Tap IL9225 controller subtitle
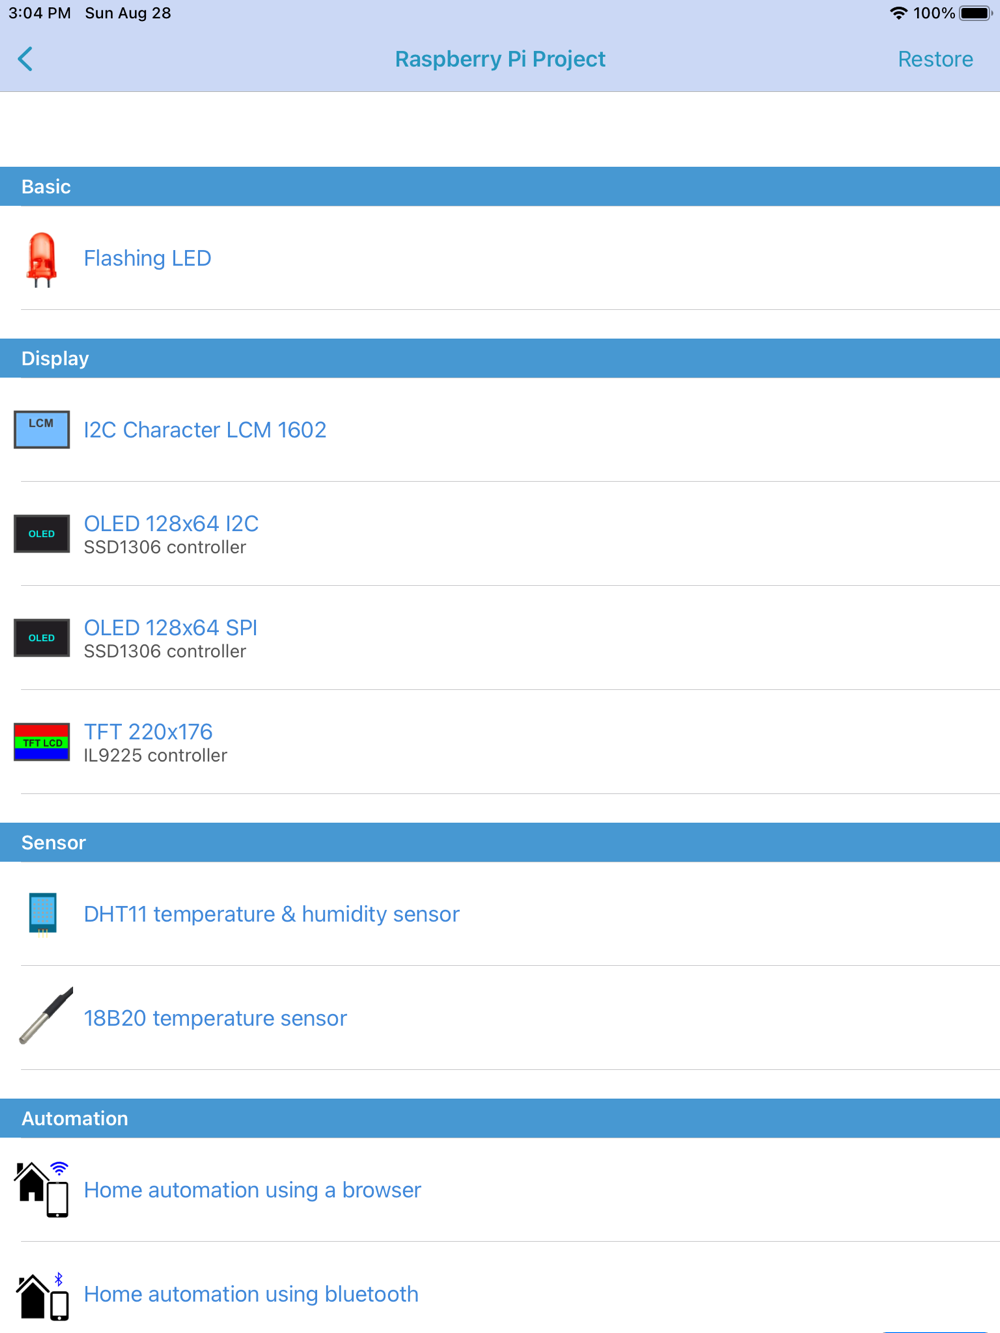Viewport: 1000px width, 1333px height. click(155, 756)
